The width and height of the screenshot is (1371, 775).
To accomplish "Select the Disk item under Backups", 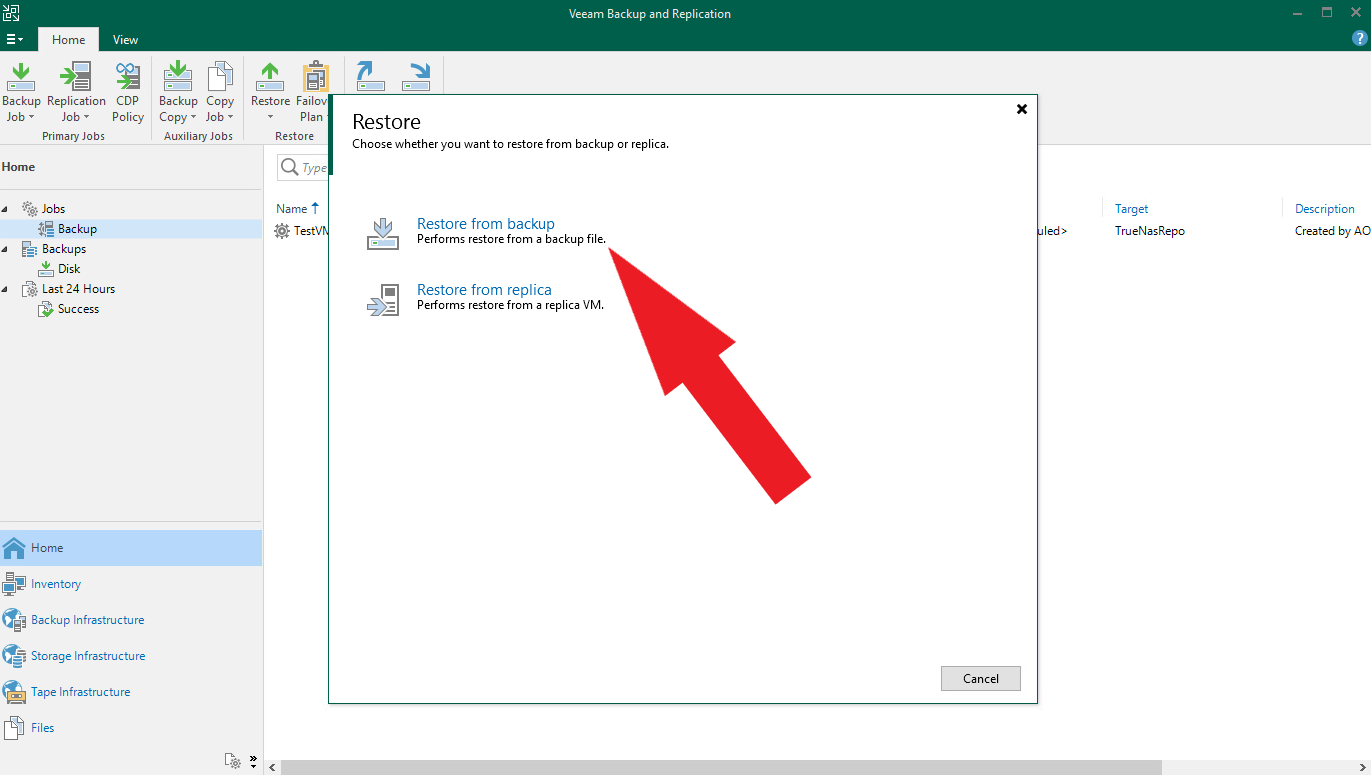I will [69, 269].
